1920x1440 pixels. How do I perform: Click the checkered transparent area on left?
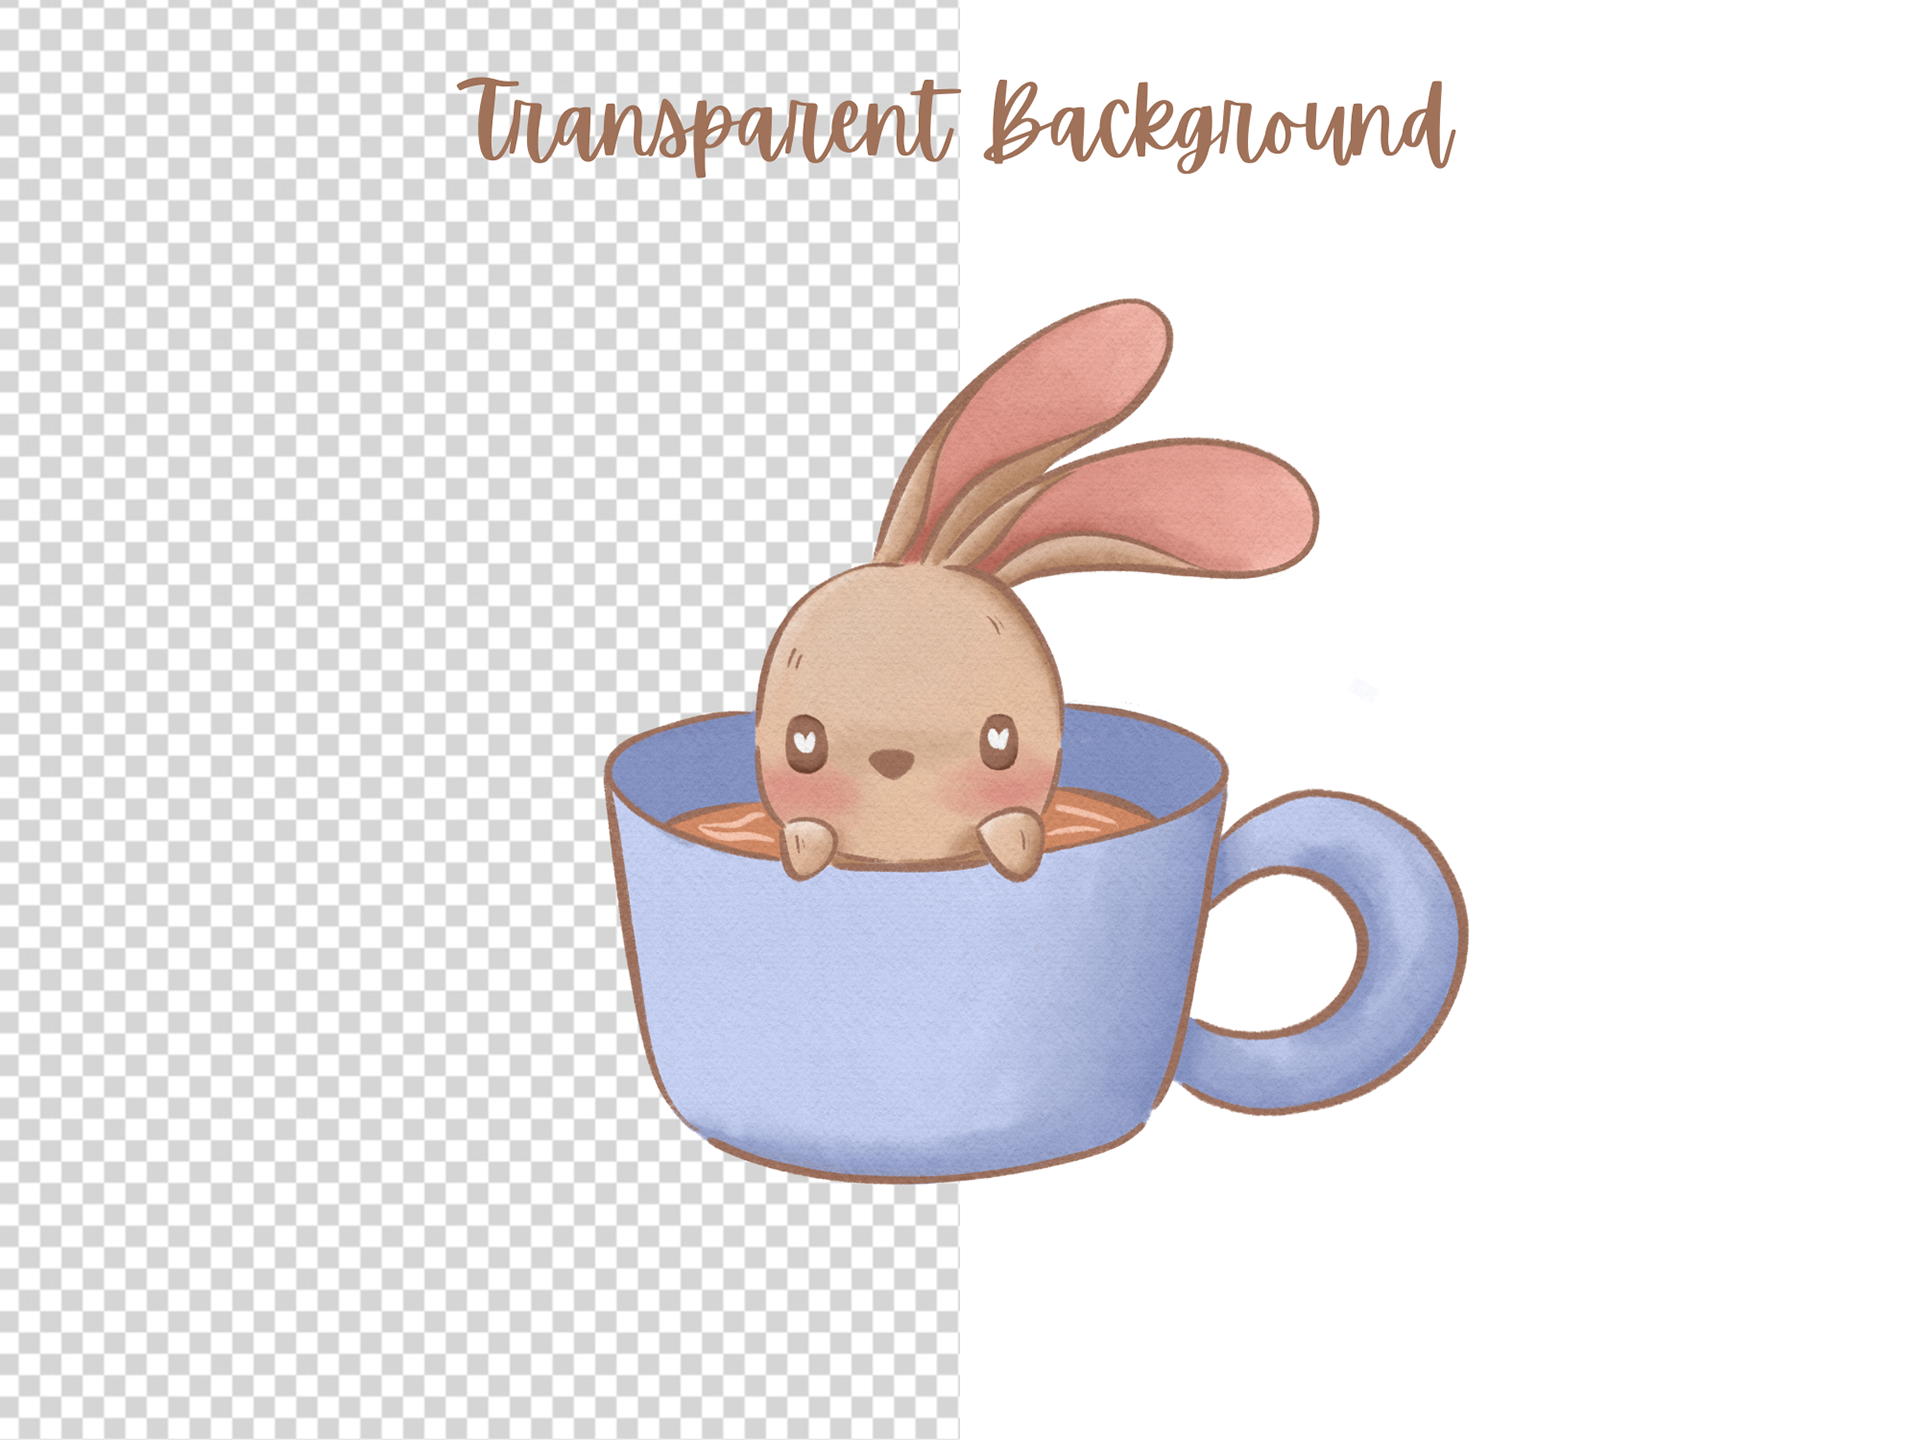point(300,700)
